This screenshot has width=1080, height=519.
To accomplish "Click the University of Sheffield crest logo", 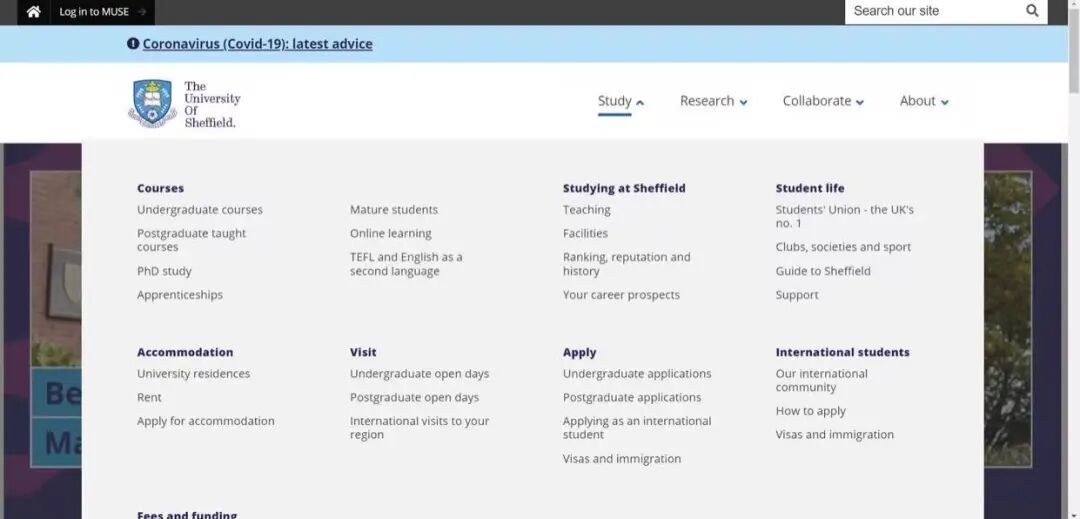I will coord(152,102).
